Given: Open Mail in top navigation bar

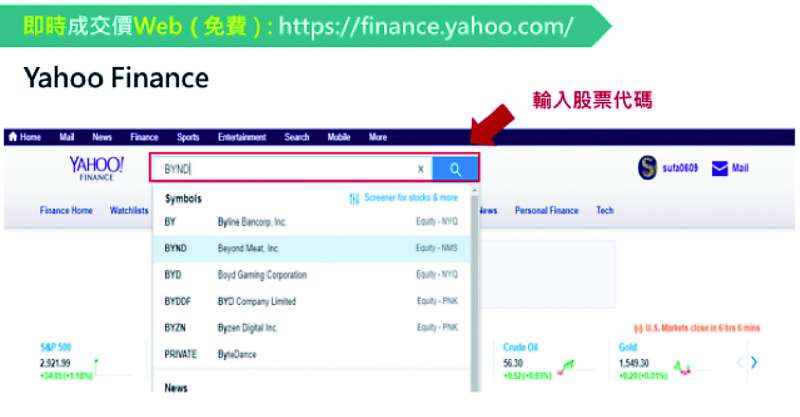Looking at the screenshot, I should point(67,137).
